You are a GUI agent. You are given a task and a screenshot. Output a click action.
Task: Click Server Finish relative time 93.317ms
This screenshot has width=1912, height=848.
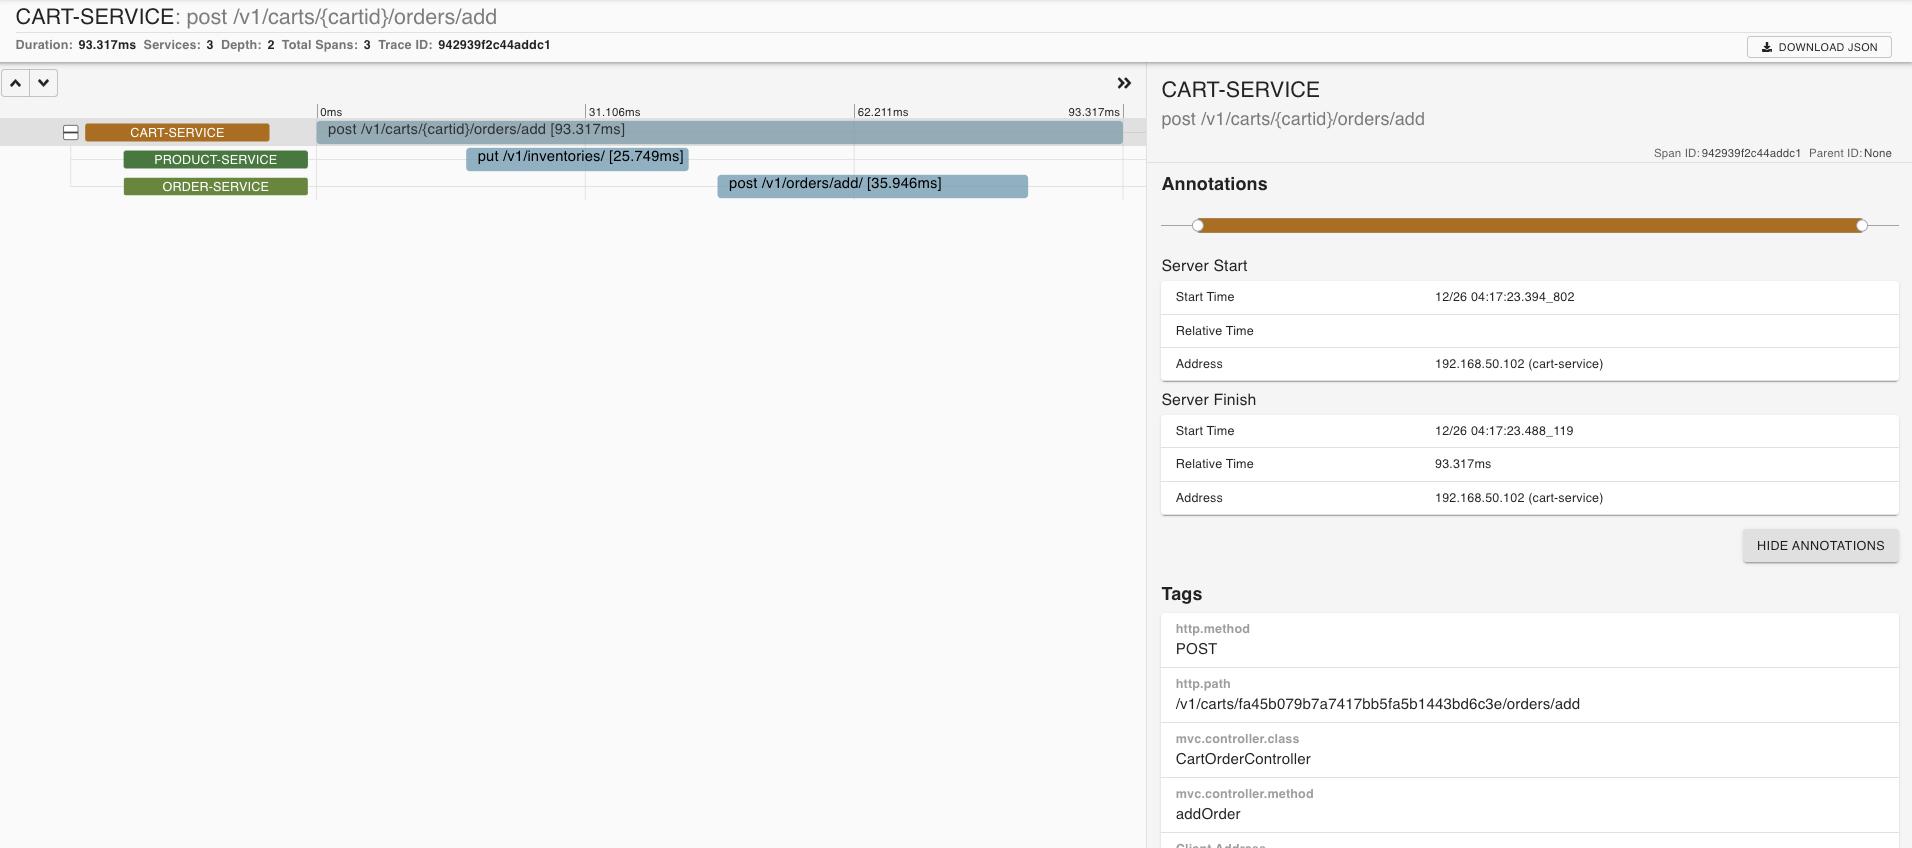[x=1463, y=464]
